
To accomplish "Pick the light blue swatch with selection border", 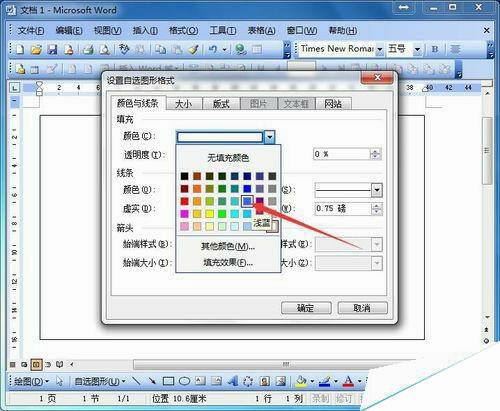I will (x=247, y=201).
